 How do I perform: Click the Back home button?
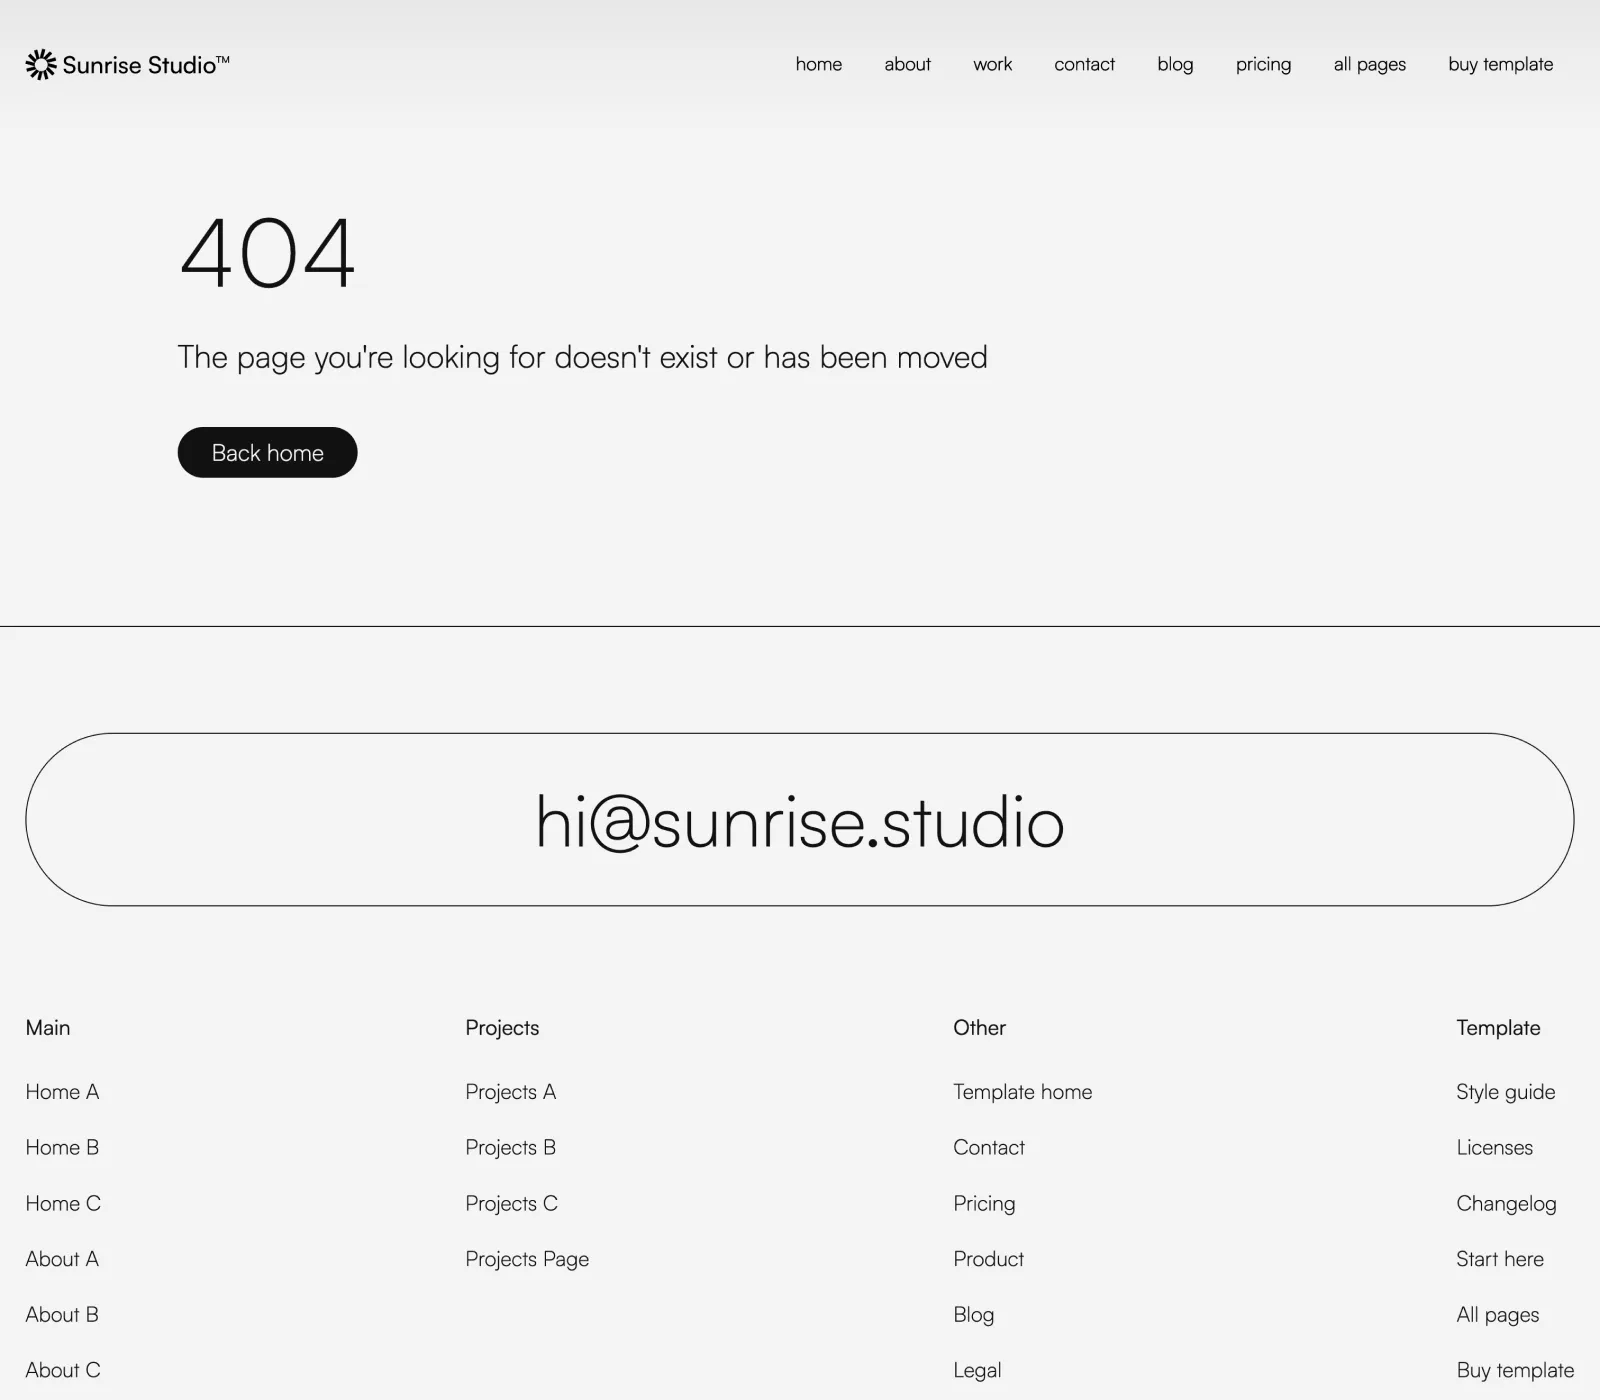(x=267, y=452)
